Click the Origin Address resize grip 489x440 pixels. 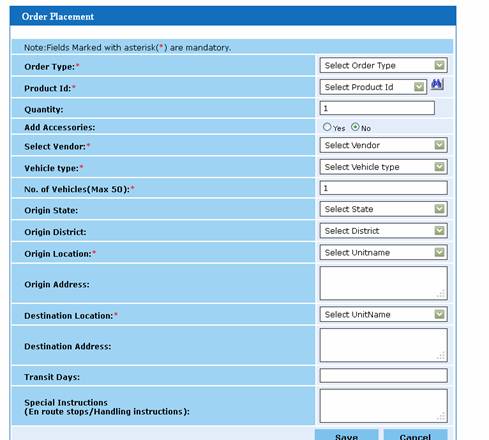[x=441, y=294]
